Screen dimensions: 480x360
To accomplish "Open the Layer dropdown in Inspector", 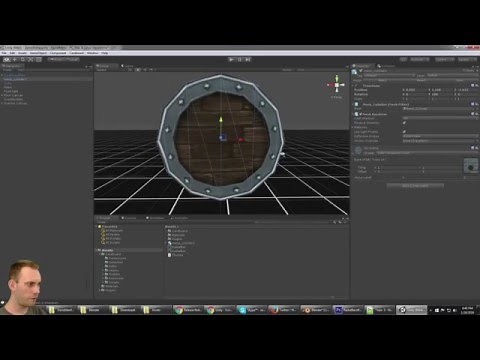I will [452, 76].
